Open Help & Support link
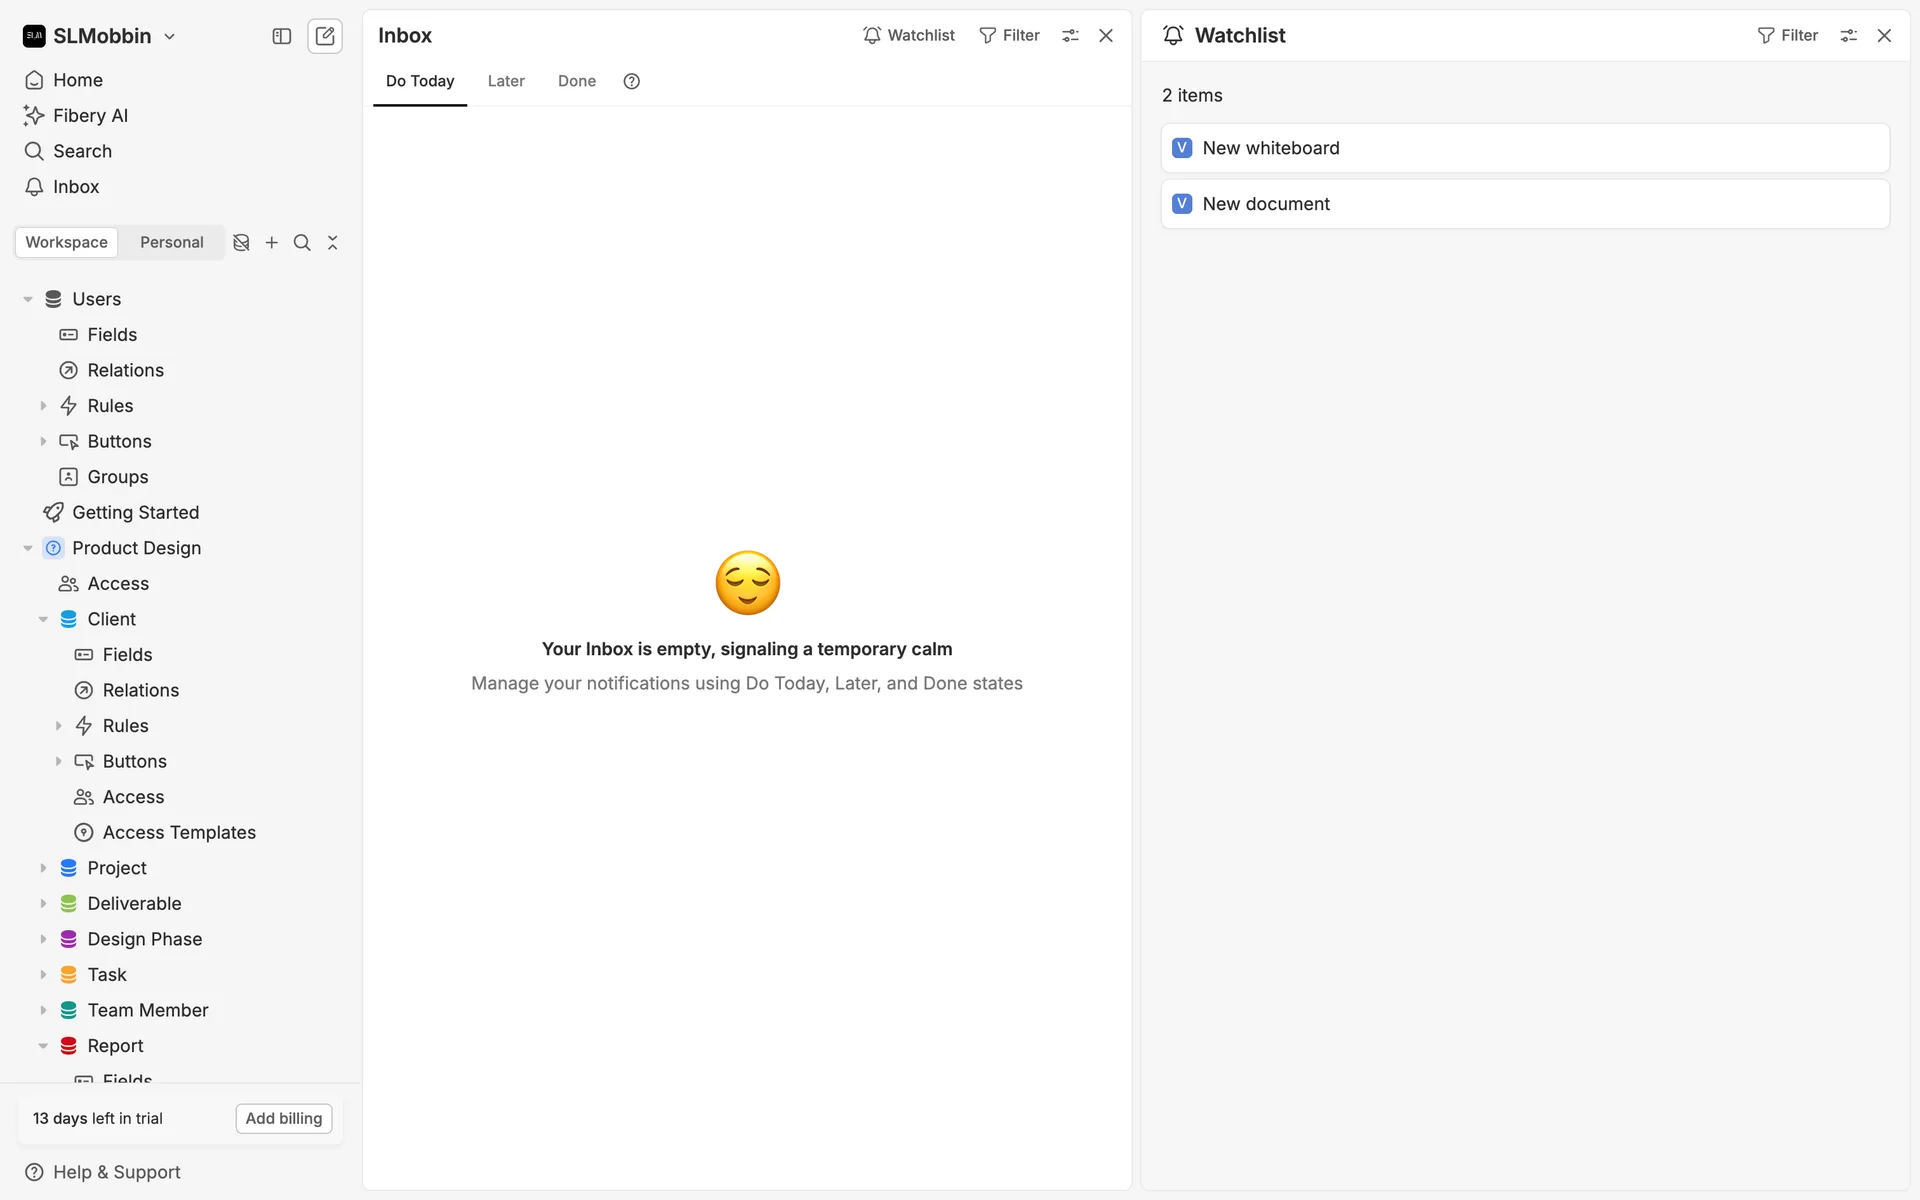Viewport: 1920px width, 1200px height. 116,1172
